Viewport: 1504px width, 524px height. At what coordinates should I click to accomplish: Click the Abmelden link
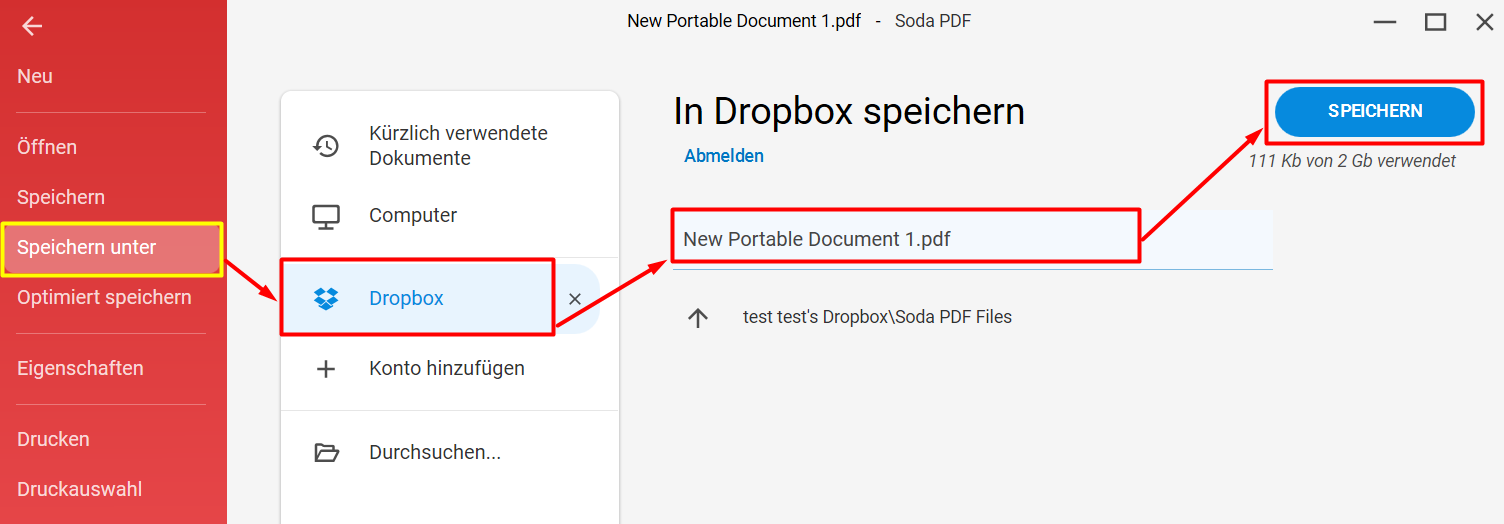(x=724, y=156)
